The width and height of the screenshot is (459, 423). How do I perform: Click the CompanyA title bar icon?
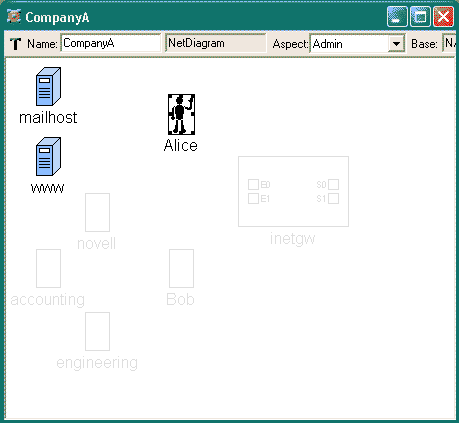pos(14,16)
